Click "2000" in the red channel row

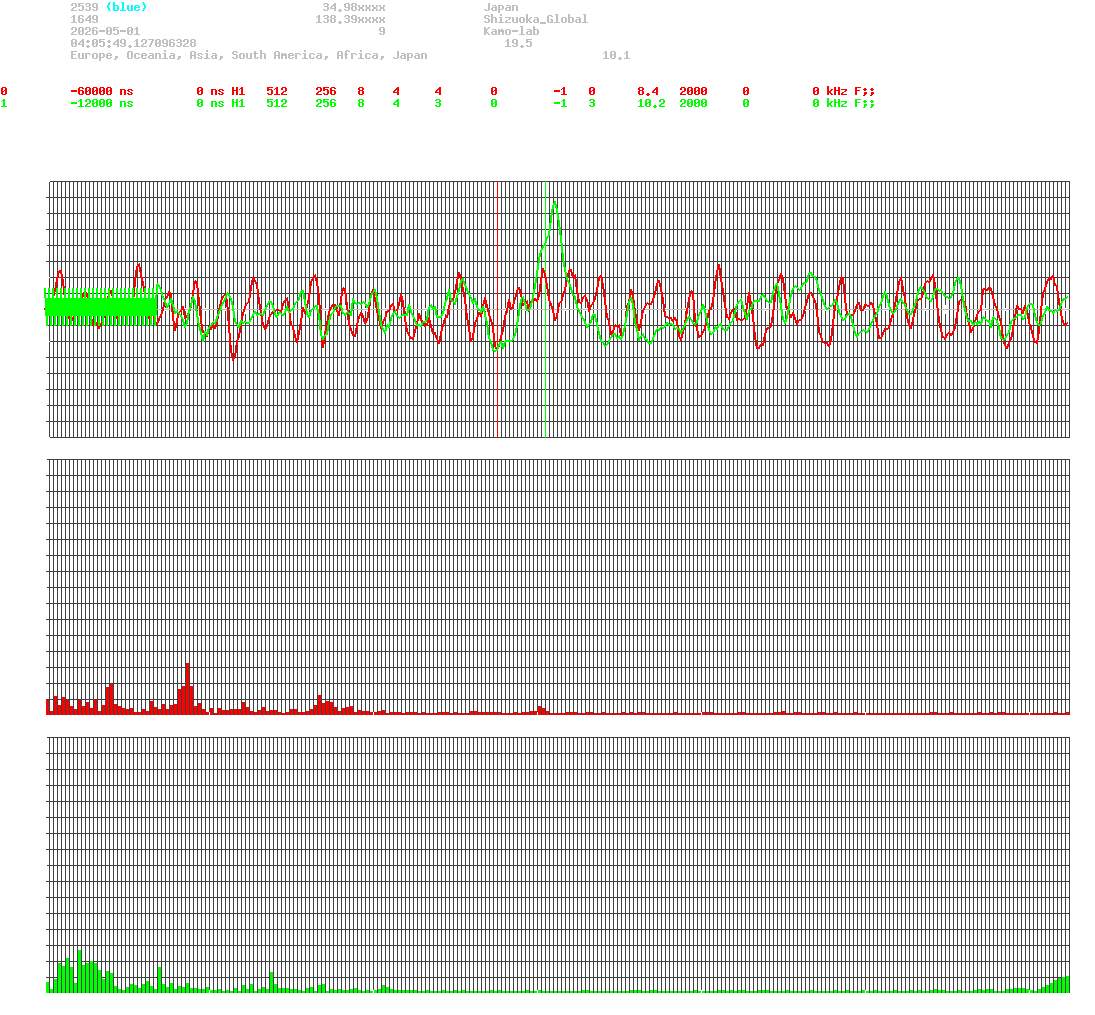[x=693, y=92]
